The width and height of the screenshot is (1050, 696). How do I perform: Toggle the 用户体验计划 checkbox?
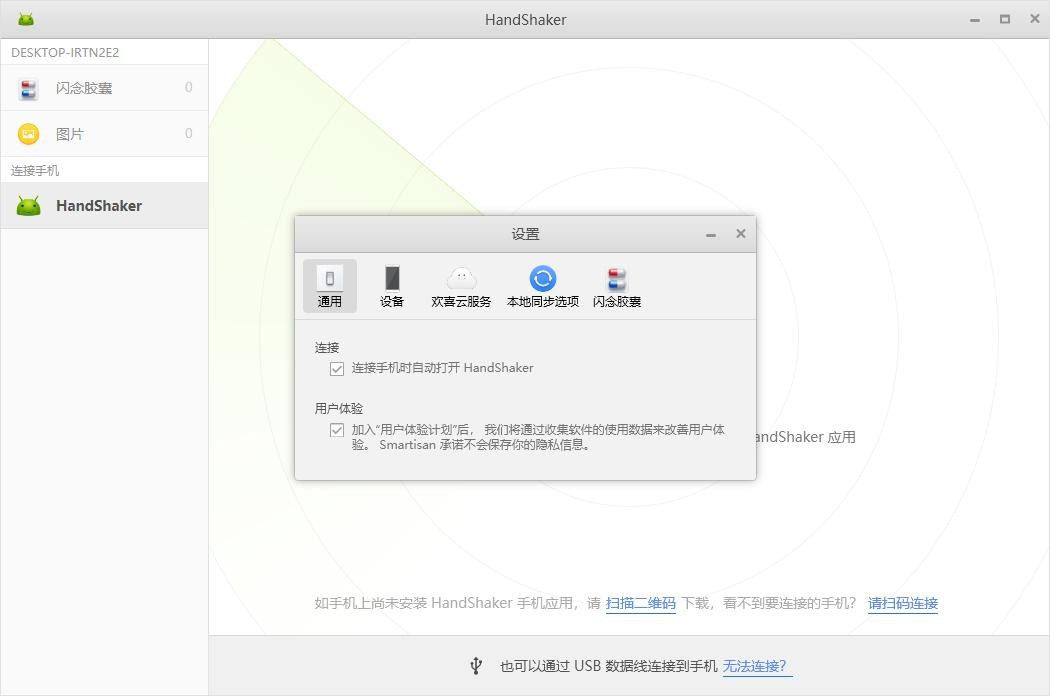(x=337, y=430)
